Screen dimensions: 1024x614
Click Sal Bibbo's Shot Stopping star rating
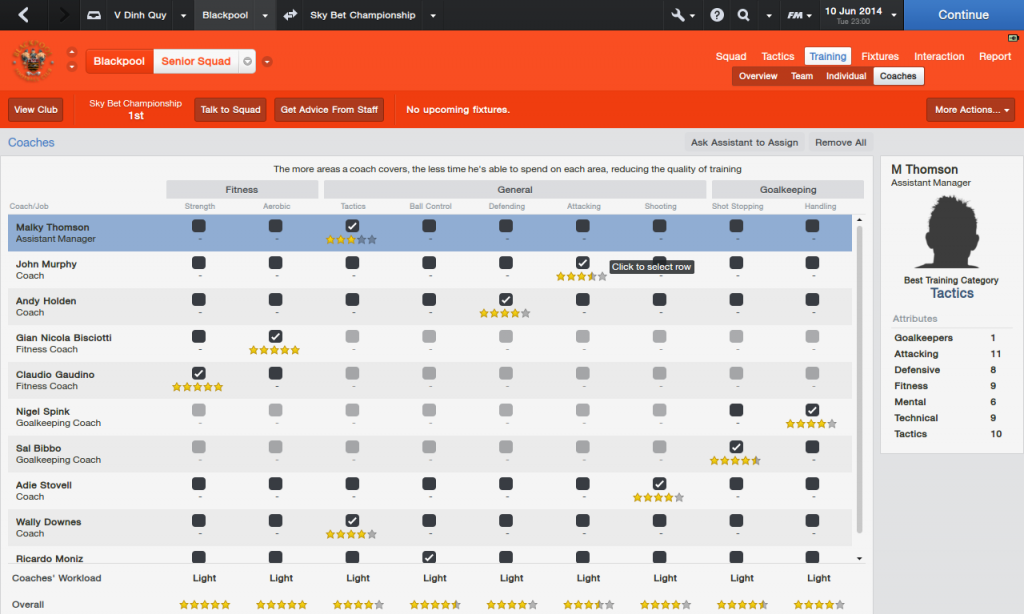735,460
